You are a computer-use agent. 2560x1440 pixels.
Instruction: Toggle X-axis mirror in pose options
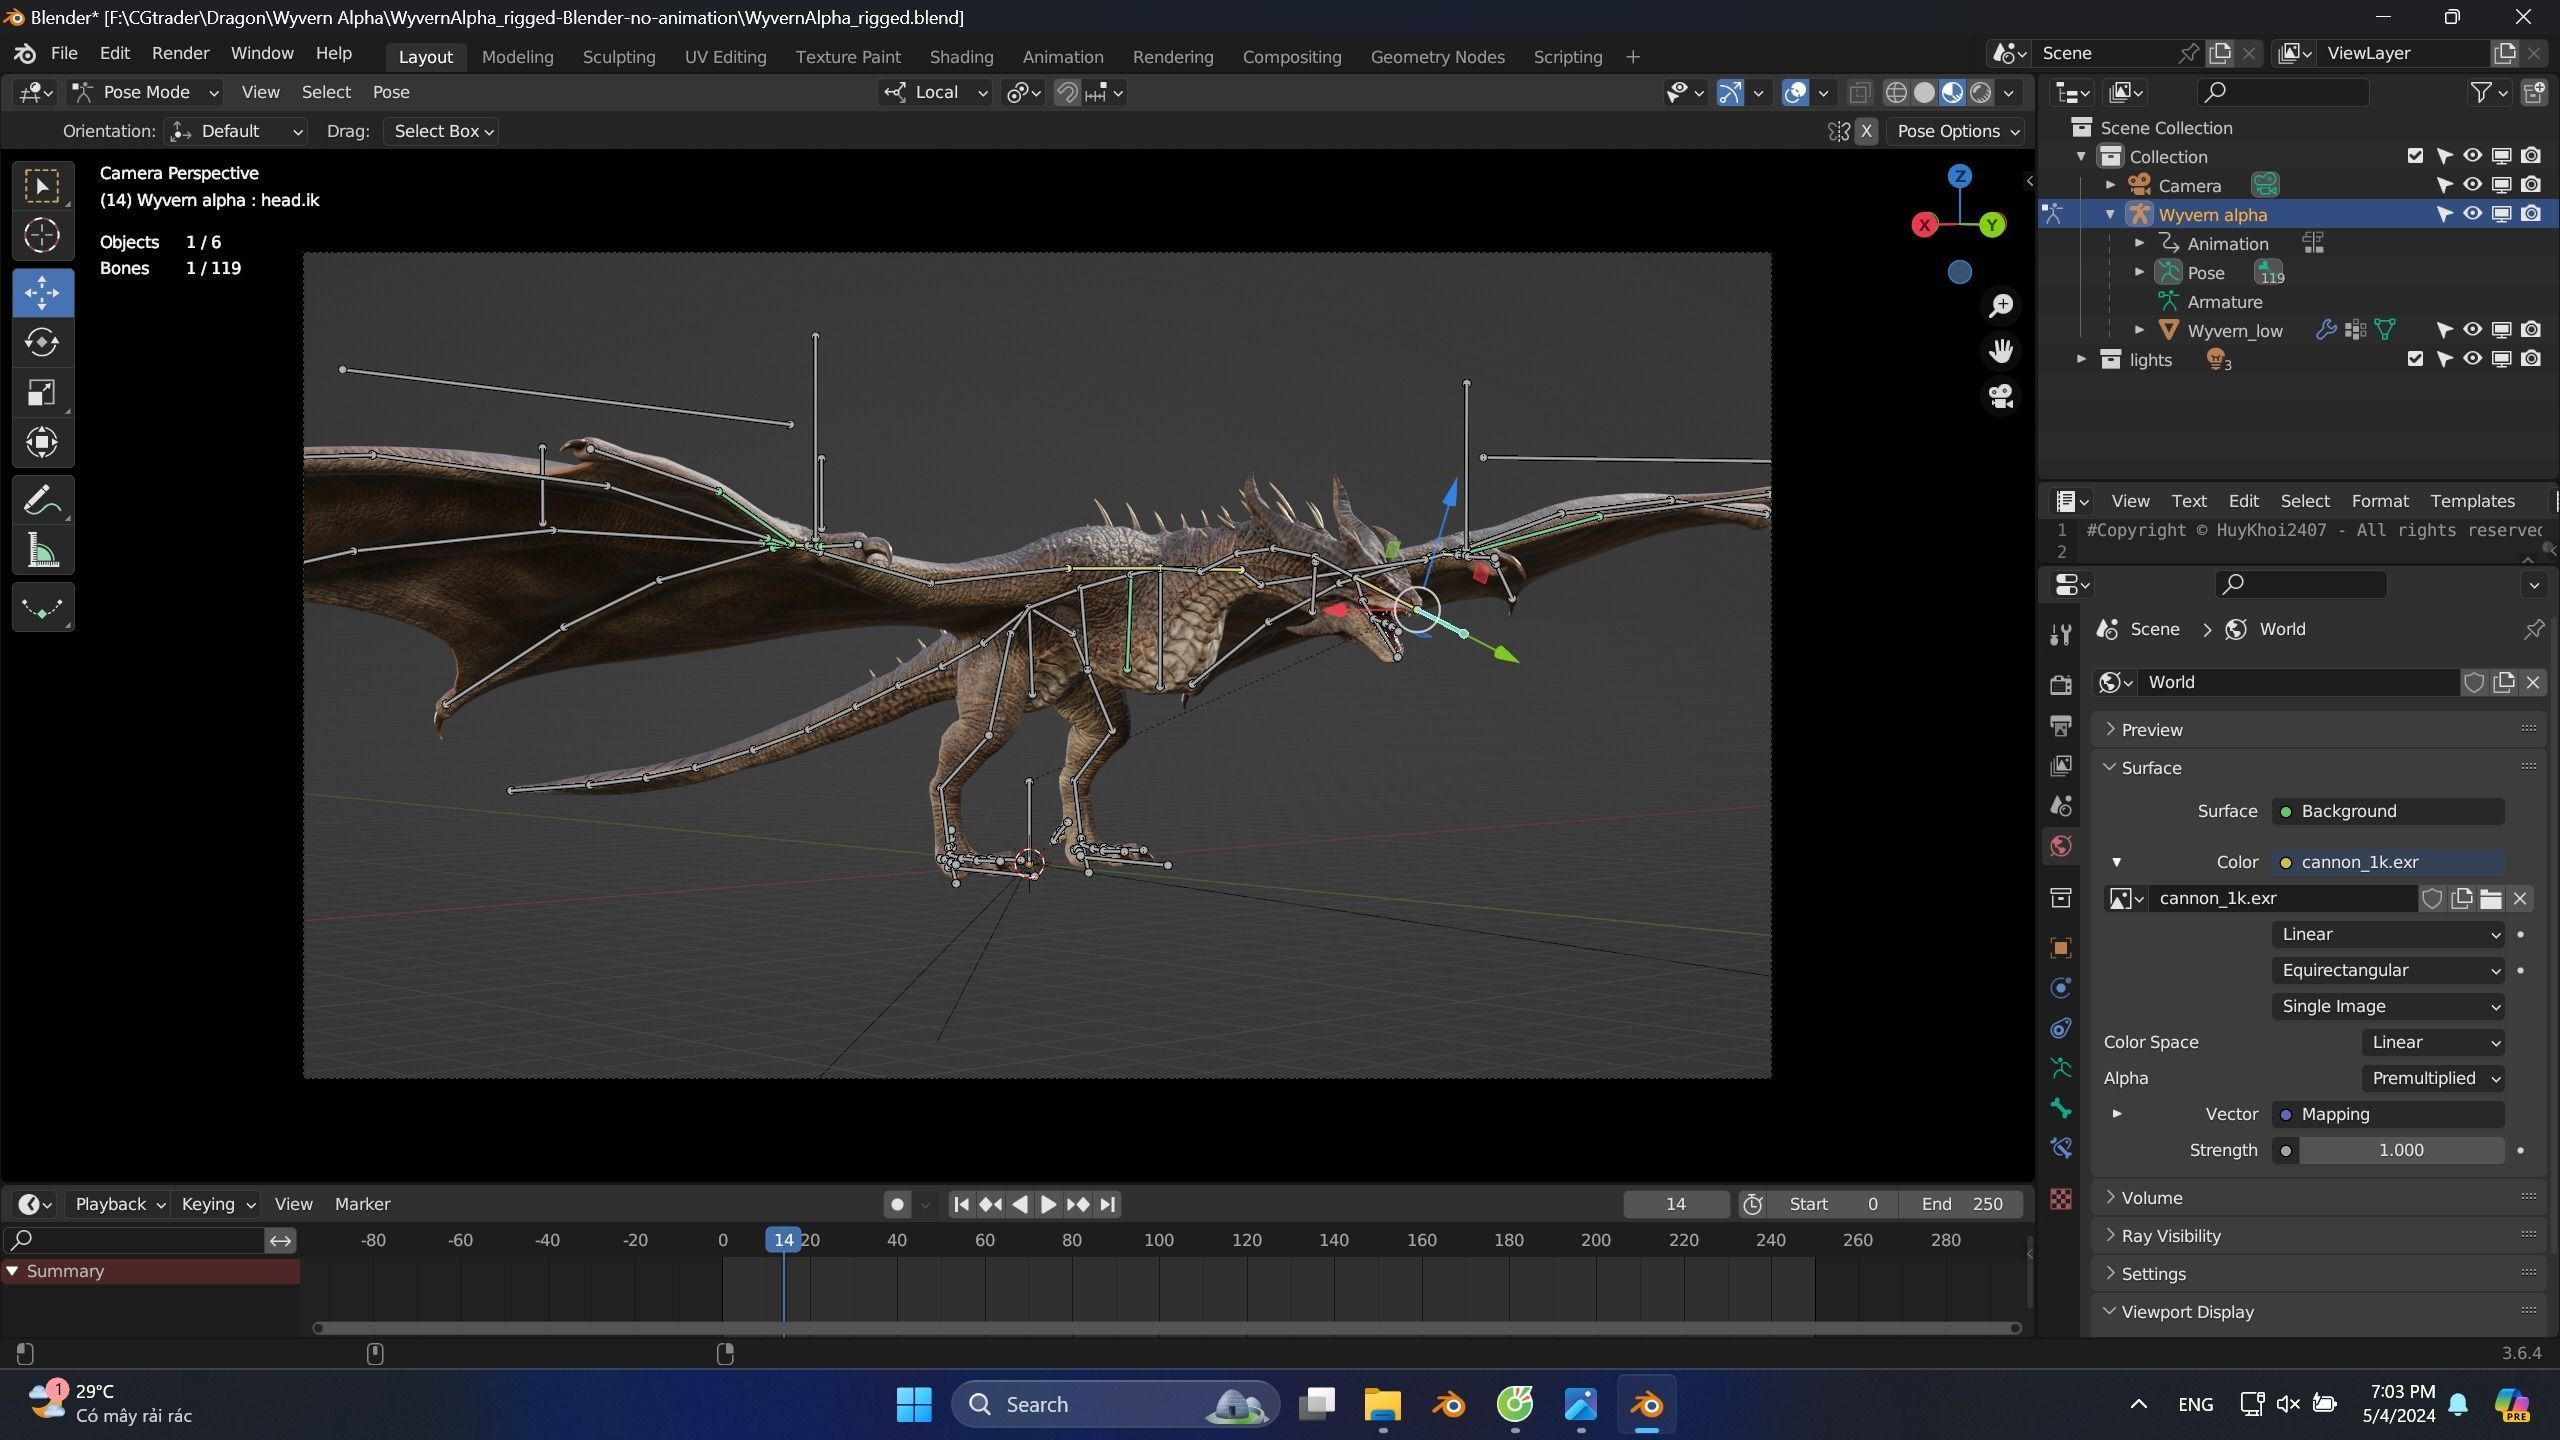[1866, 132]
